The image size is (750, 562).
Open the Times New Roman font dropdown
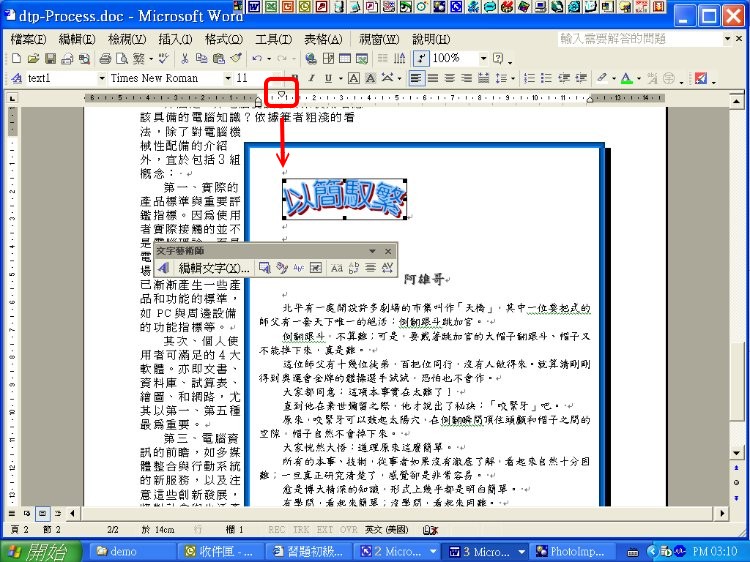tap(228, 78)
